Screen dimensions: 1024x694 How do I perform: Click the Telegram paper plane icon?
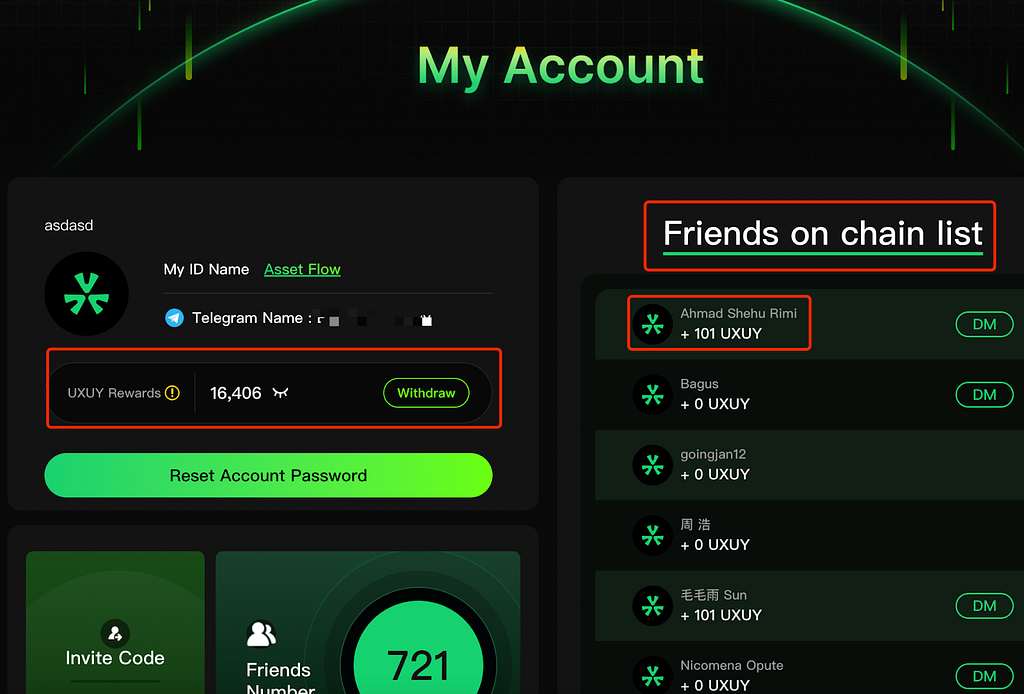click(174, 318)
